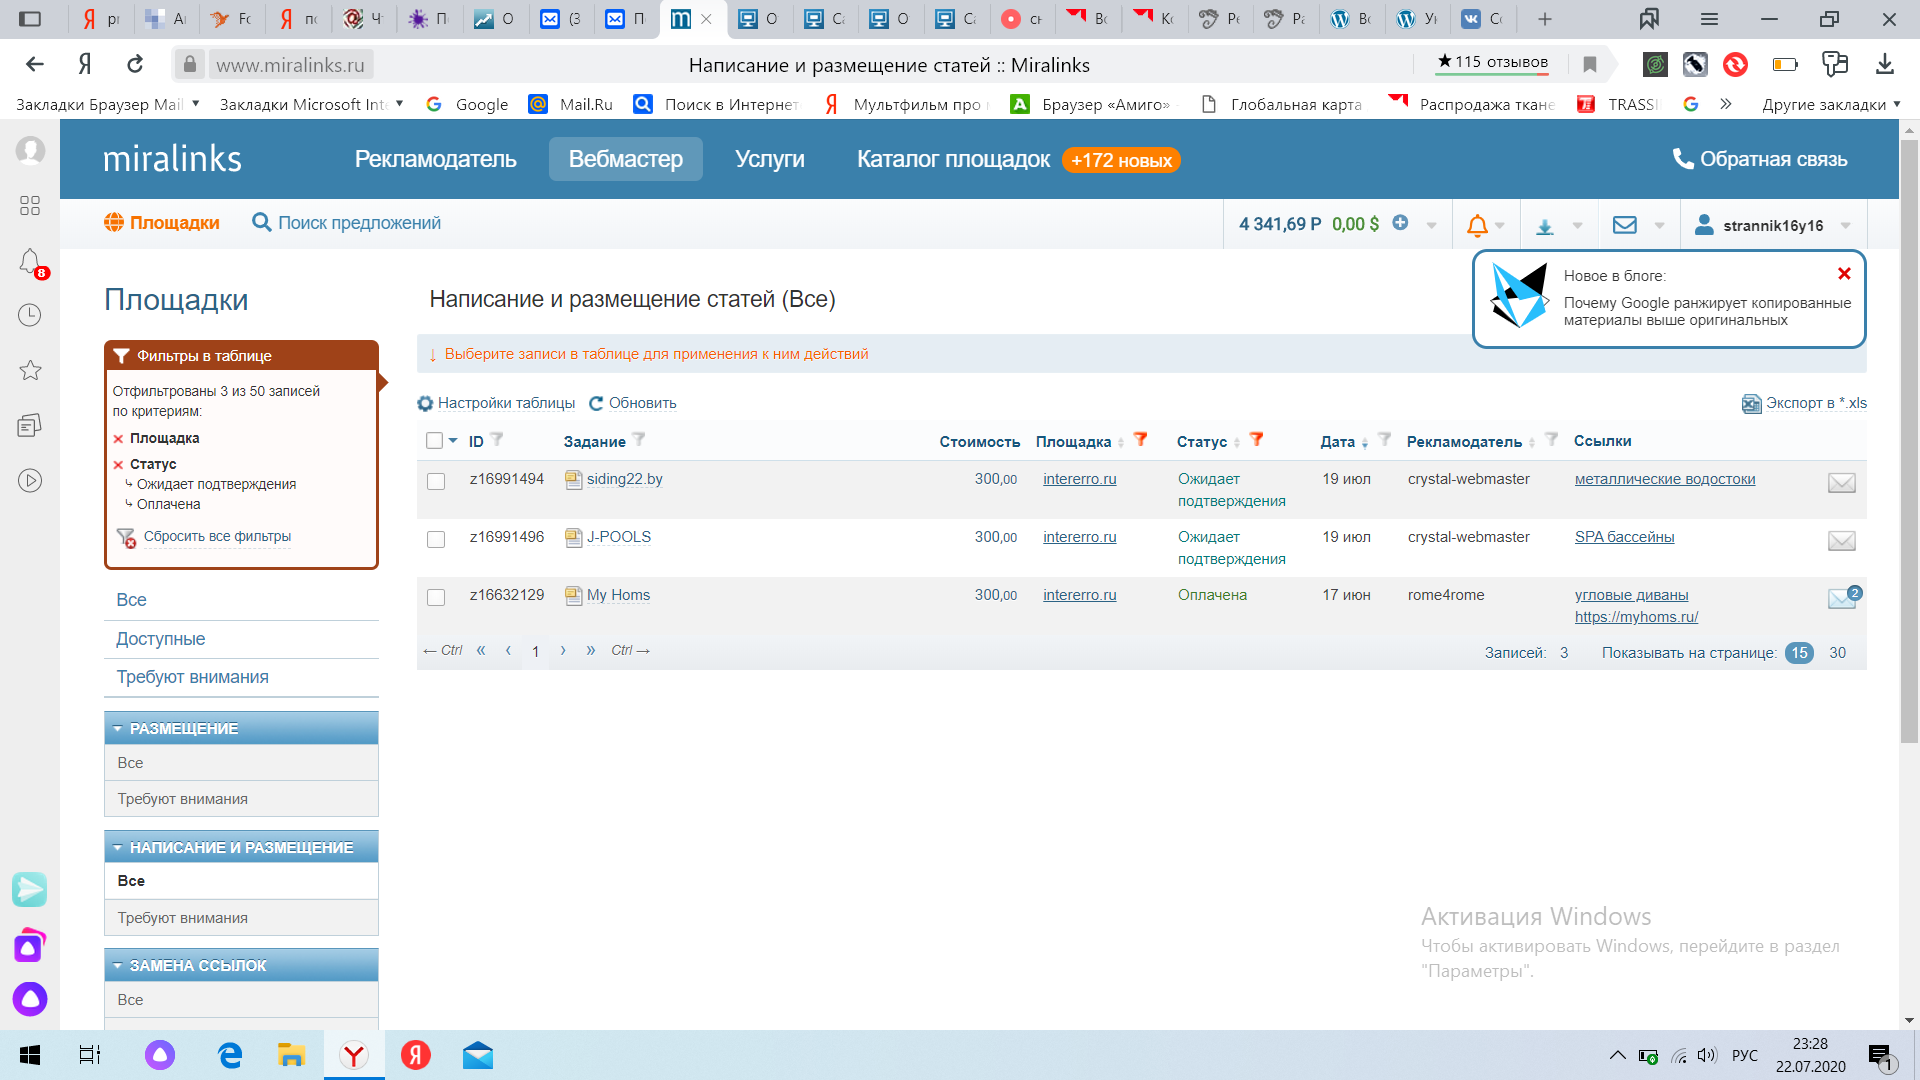Collapse the ЗАМЕНА ССЫЛОК sidebar section
Viewport: 1920px width, 1080px height.
coord(118,966)
